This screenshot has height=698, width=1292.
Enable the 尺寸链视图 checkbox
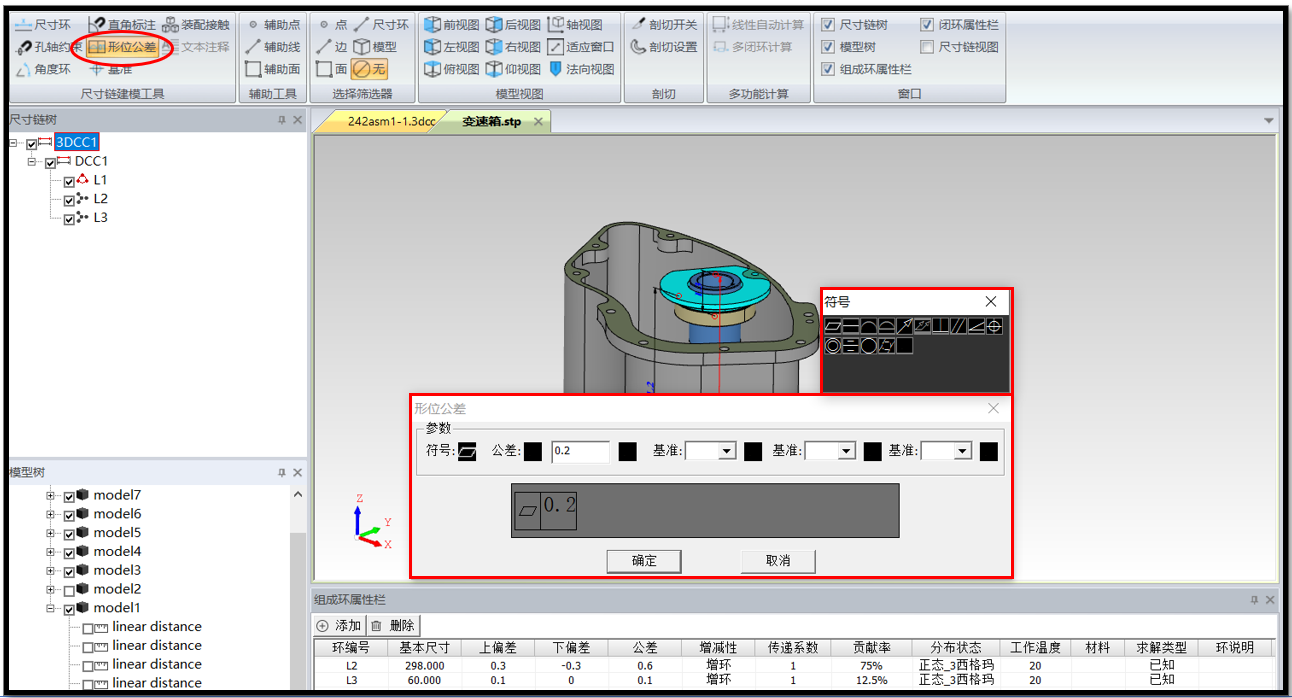click(928, 46)
